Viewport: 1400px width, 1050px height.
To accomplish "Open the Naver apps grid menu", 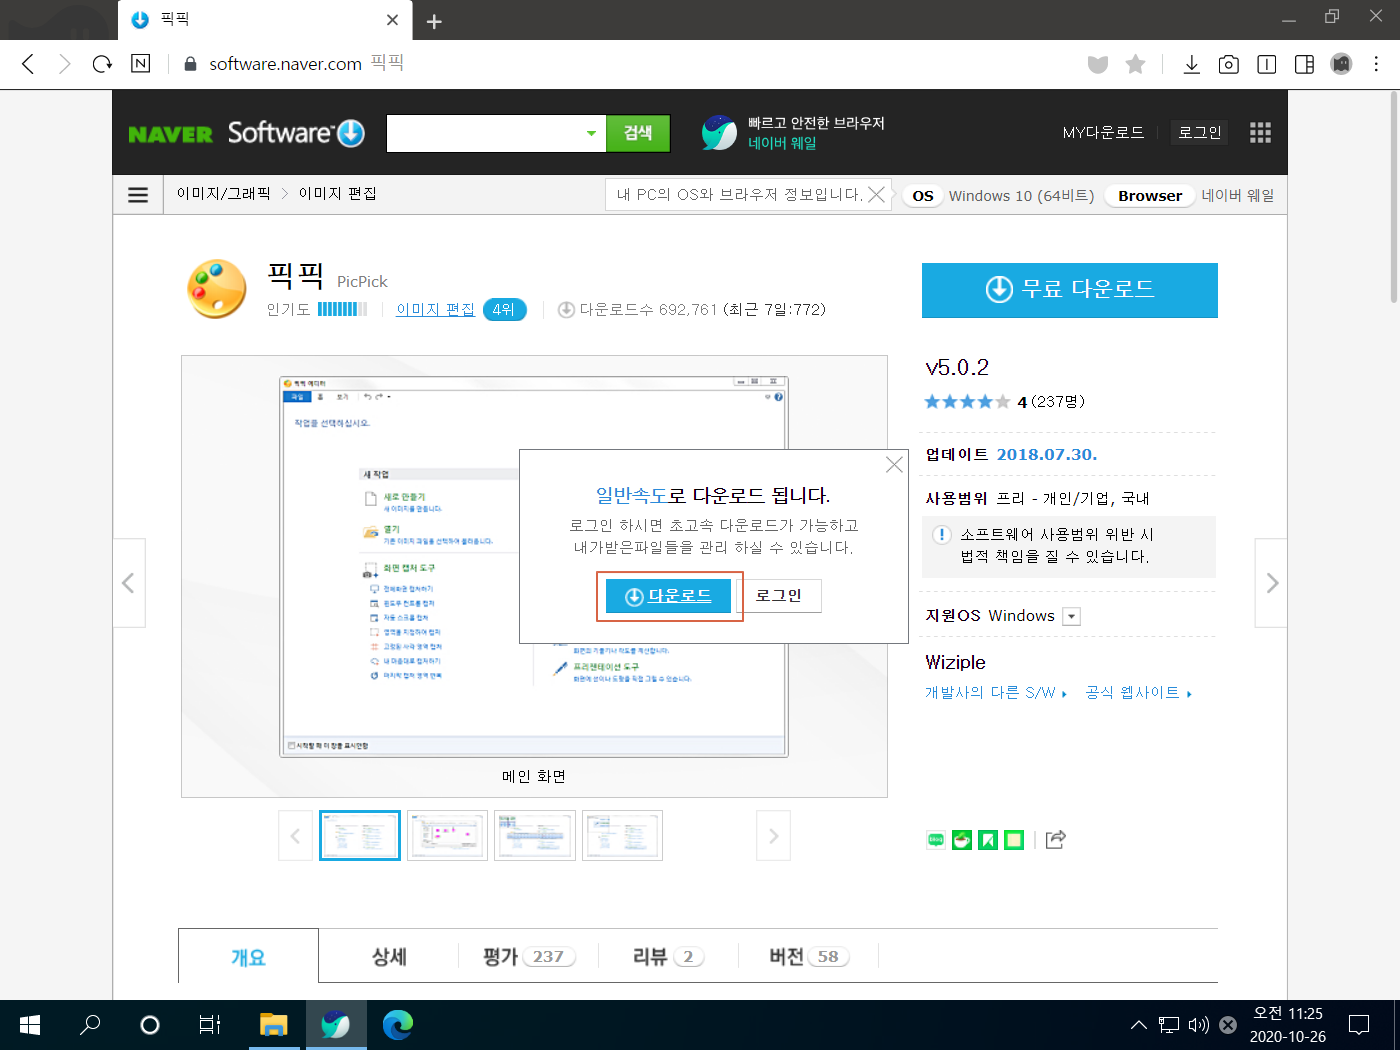I will 1260,133.
